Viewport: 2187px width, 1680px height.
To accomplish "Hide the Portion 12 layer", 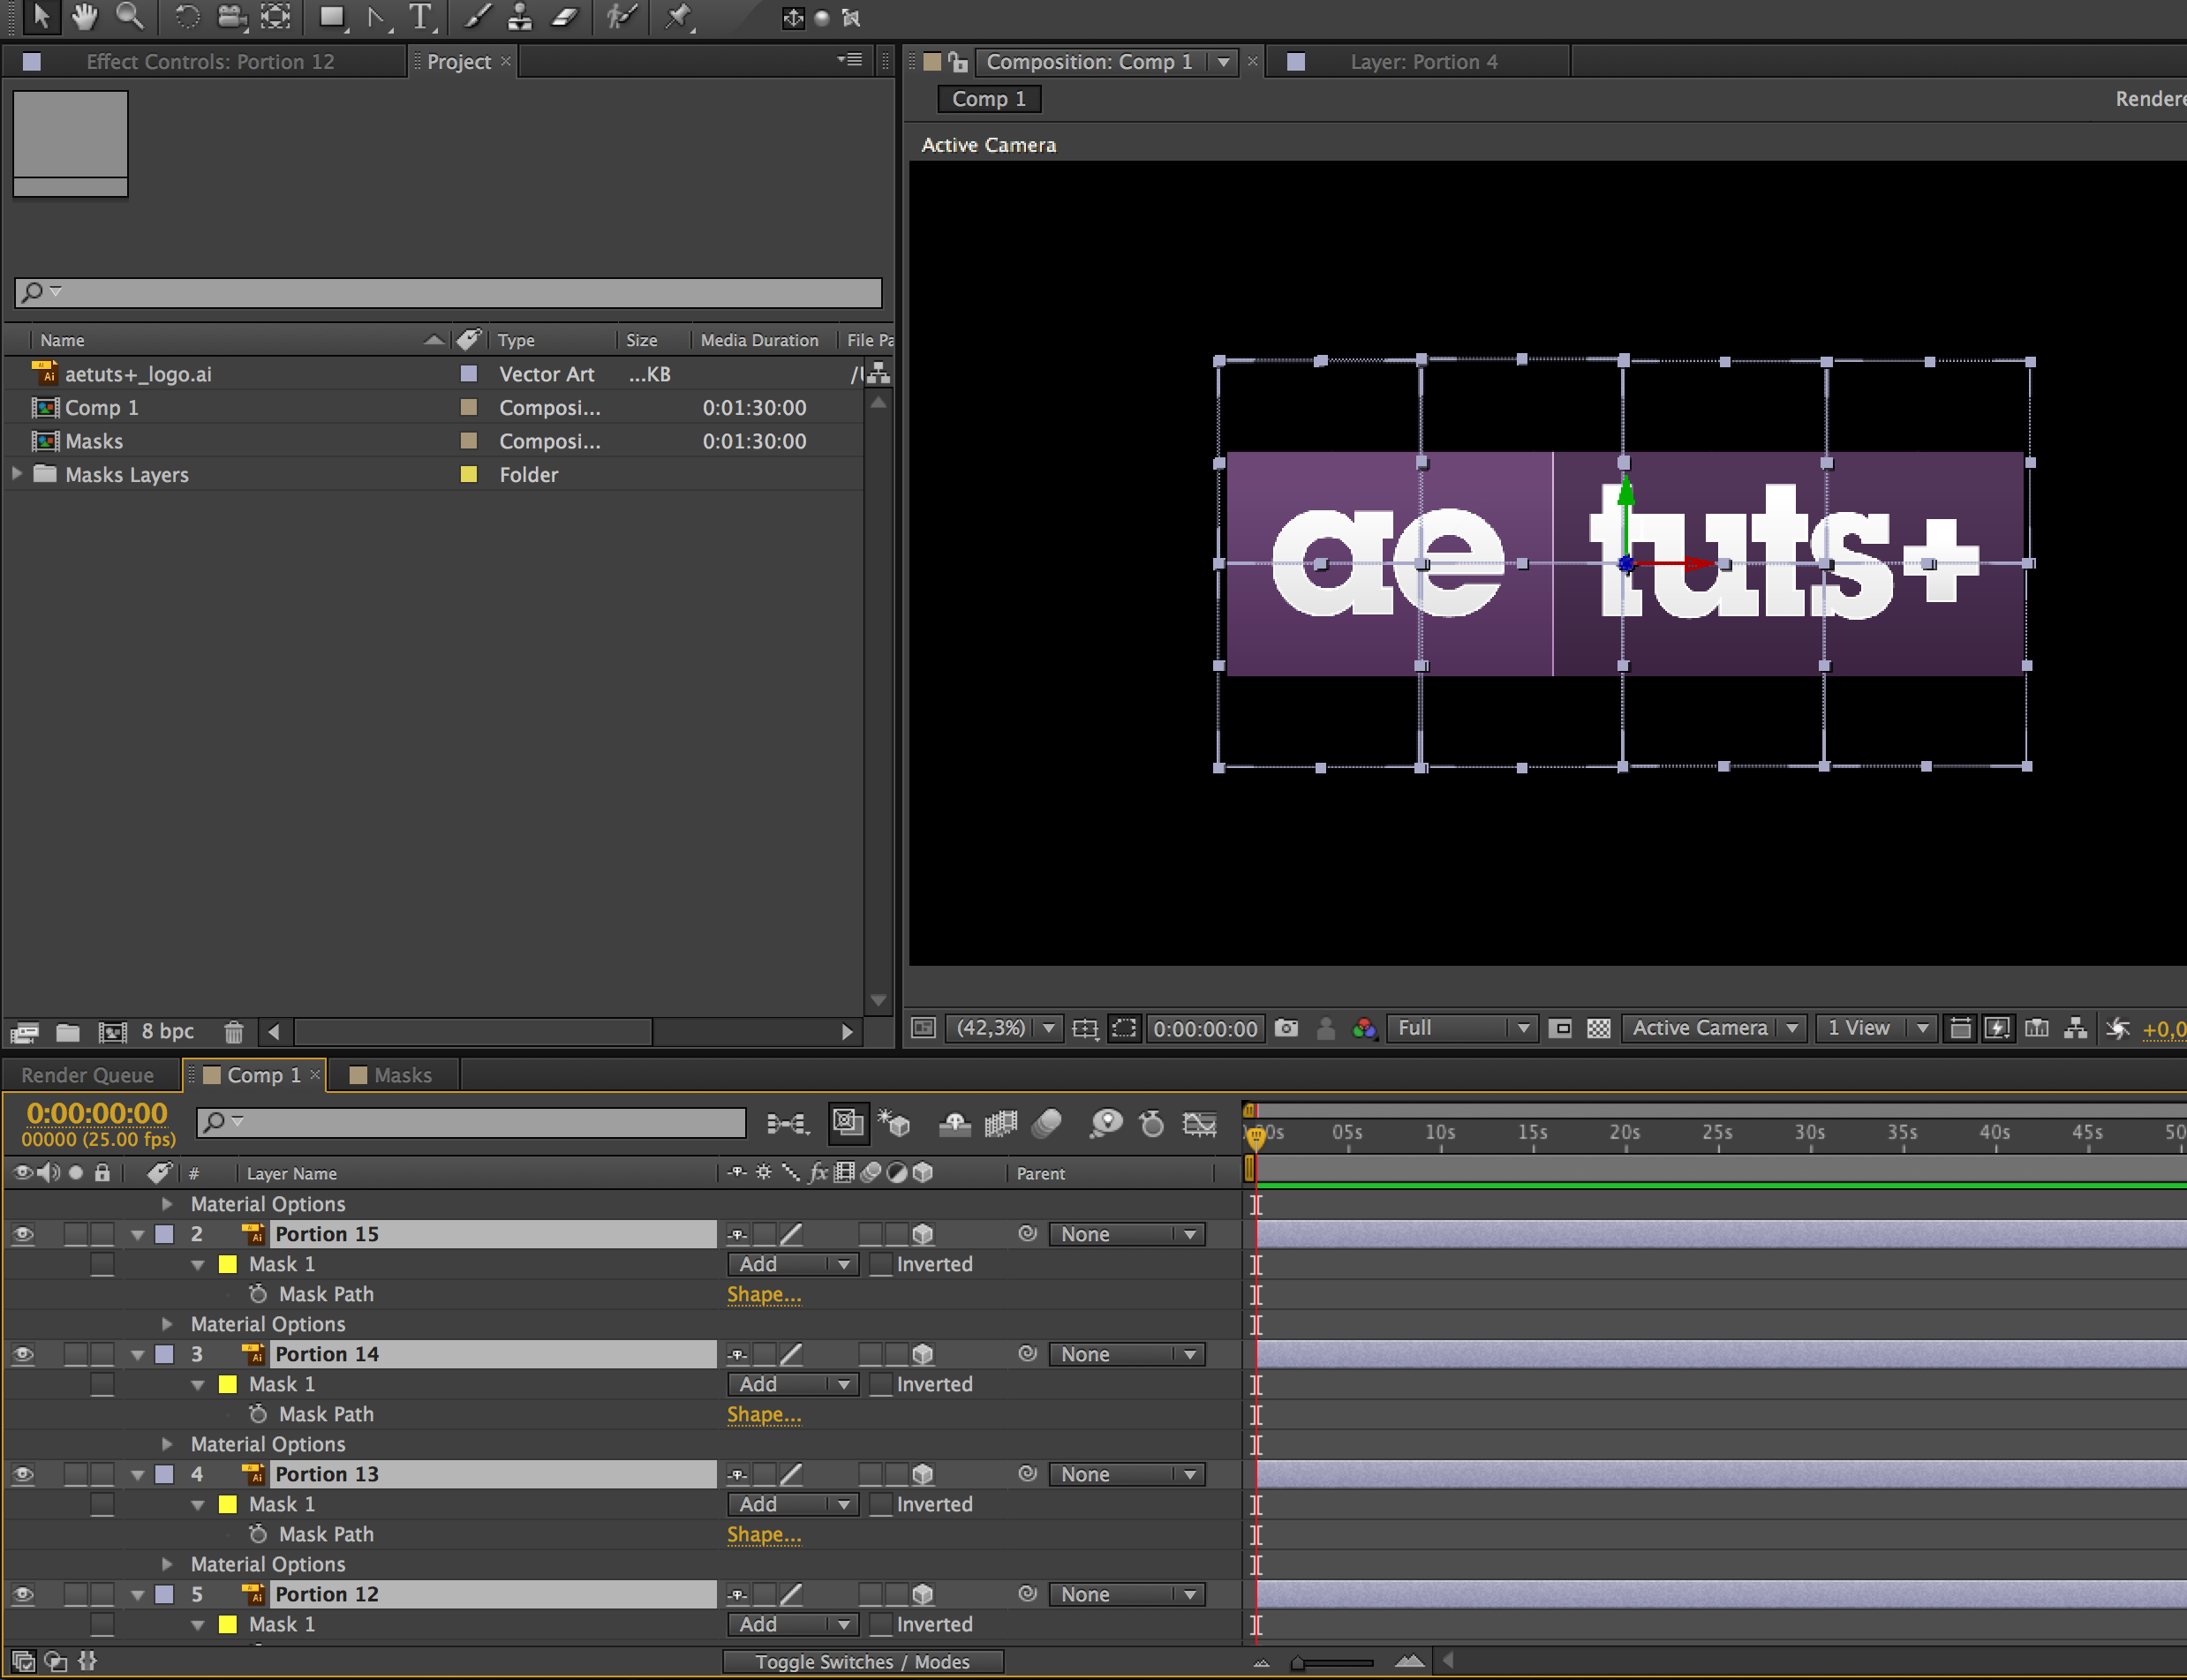I will (23, 1594).
